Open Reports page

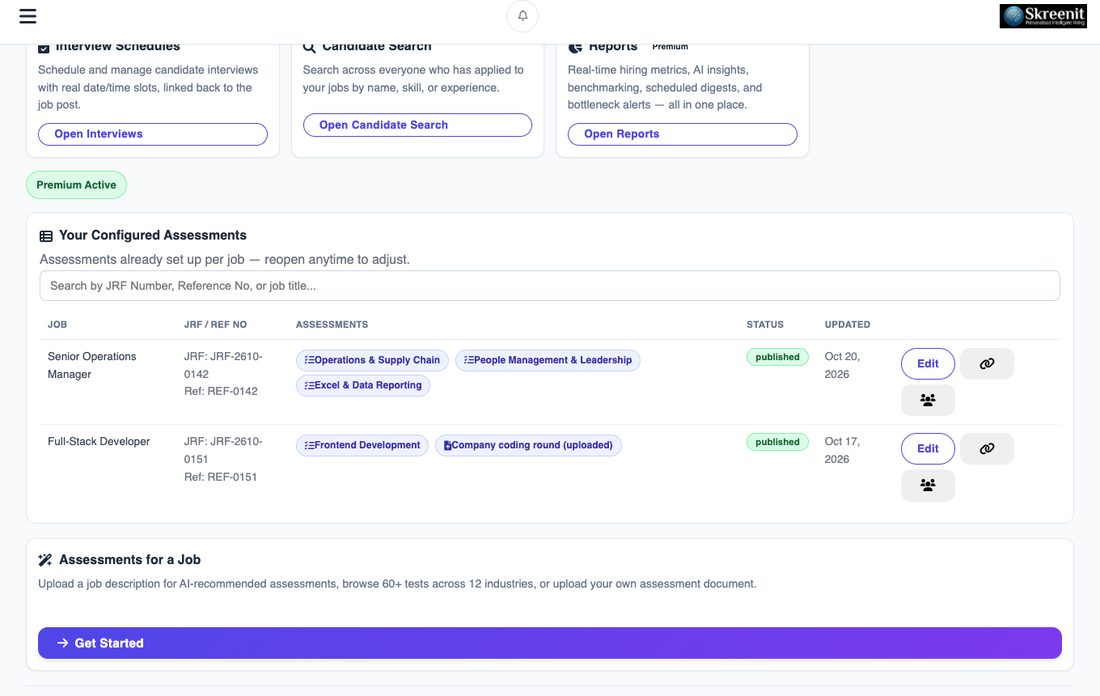tap(682, 134)
